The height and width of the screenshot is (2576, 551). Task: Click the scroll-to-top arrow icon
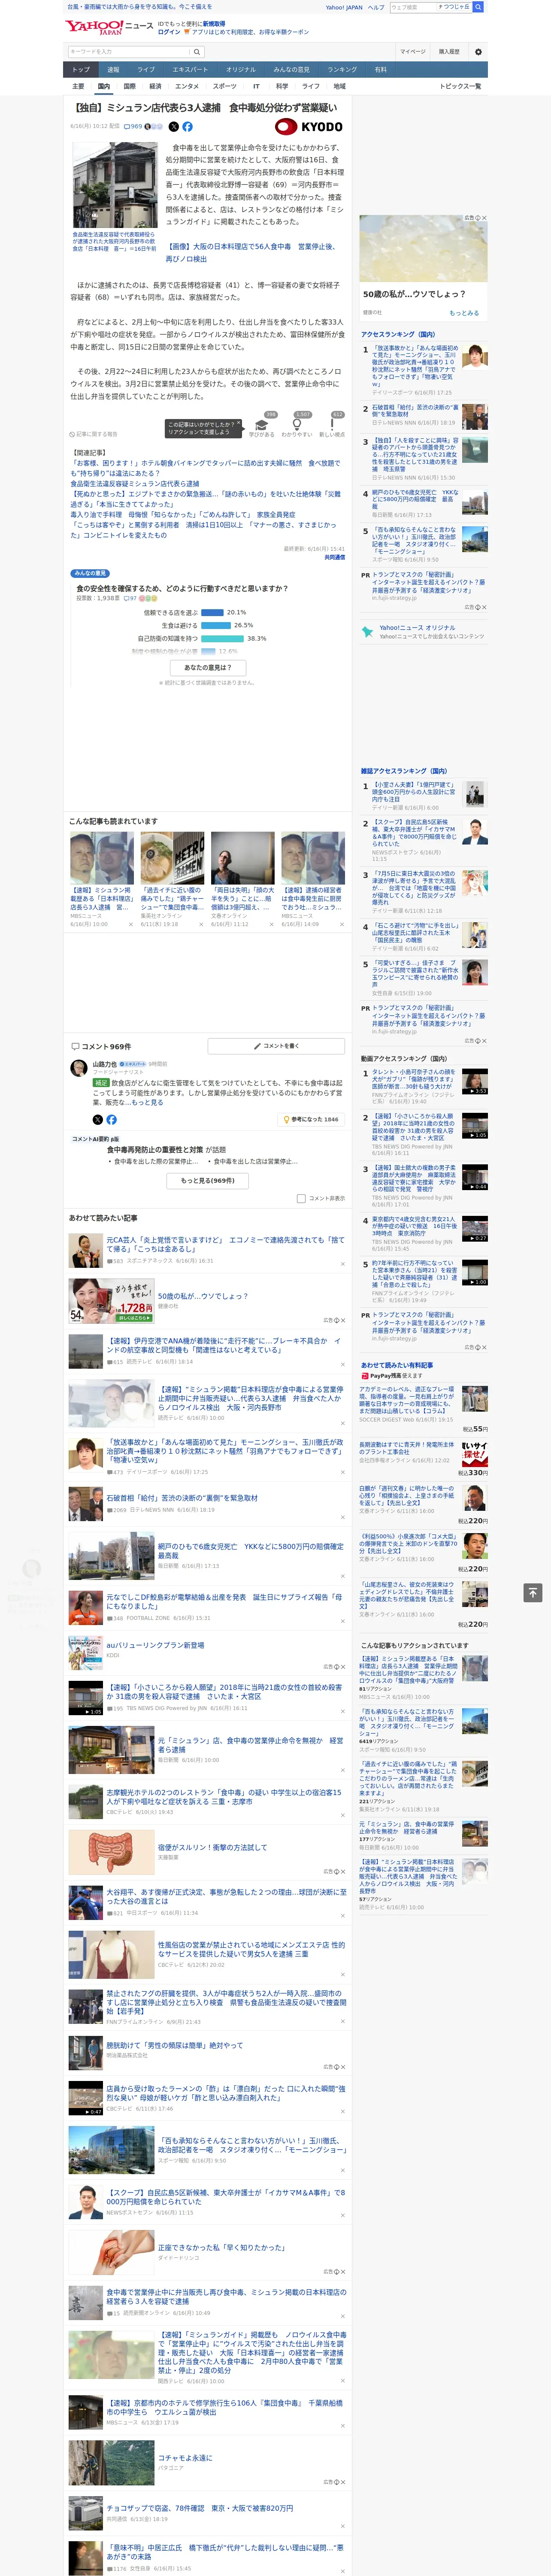tap(533, 1593)
